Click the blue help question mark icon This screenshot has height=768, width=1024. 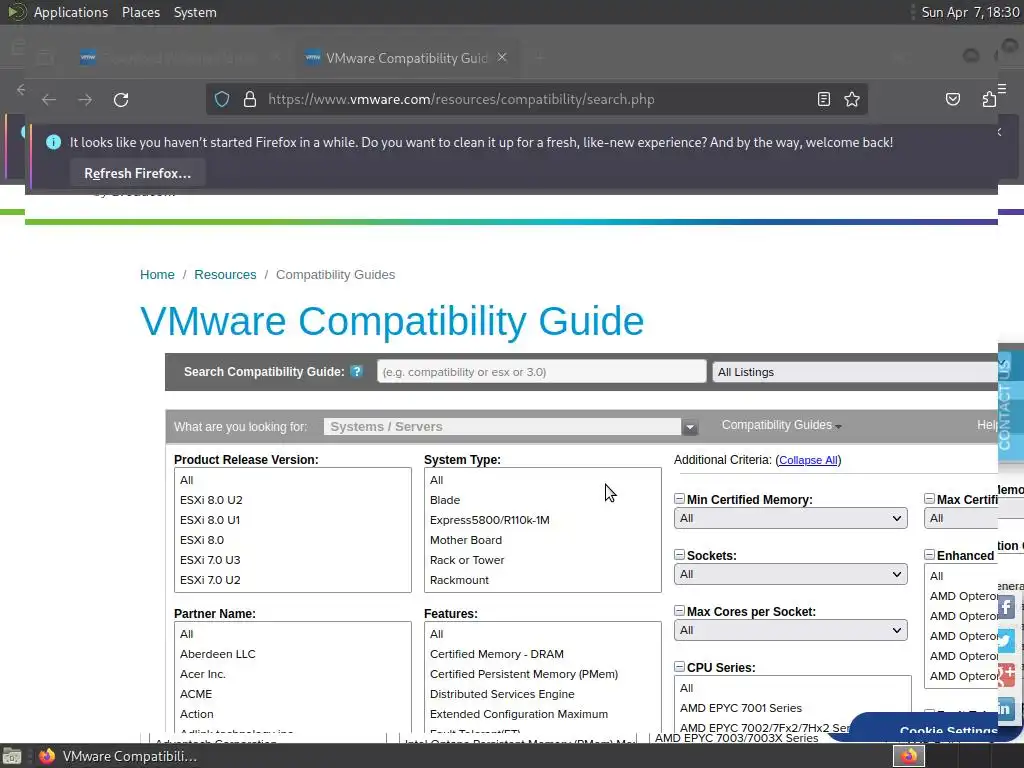[x=356, y=372]
